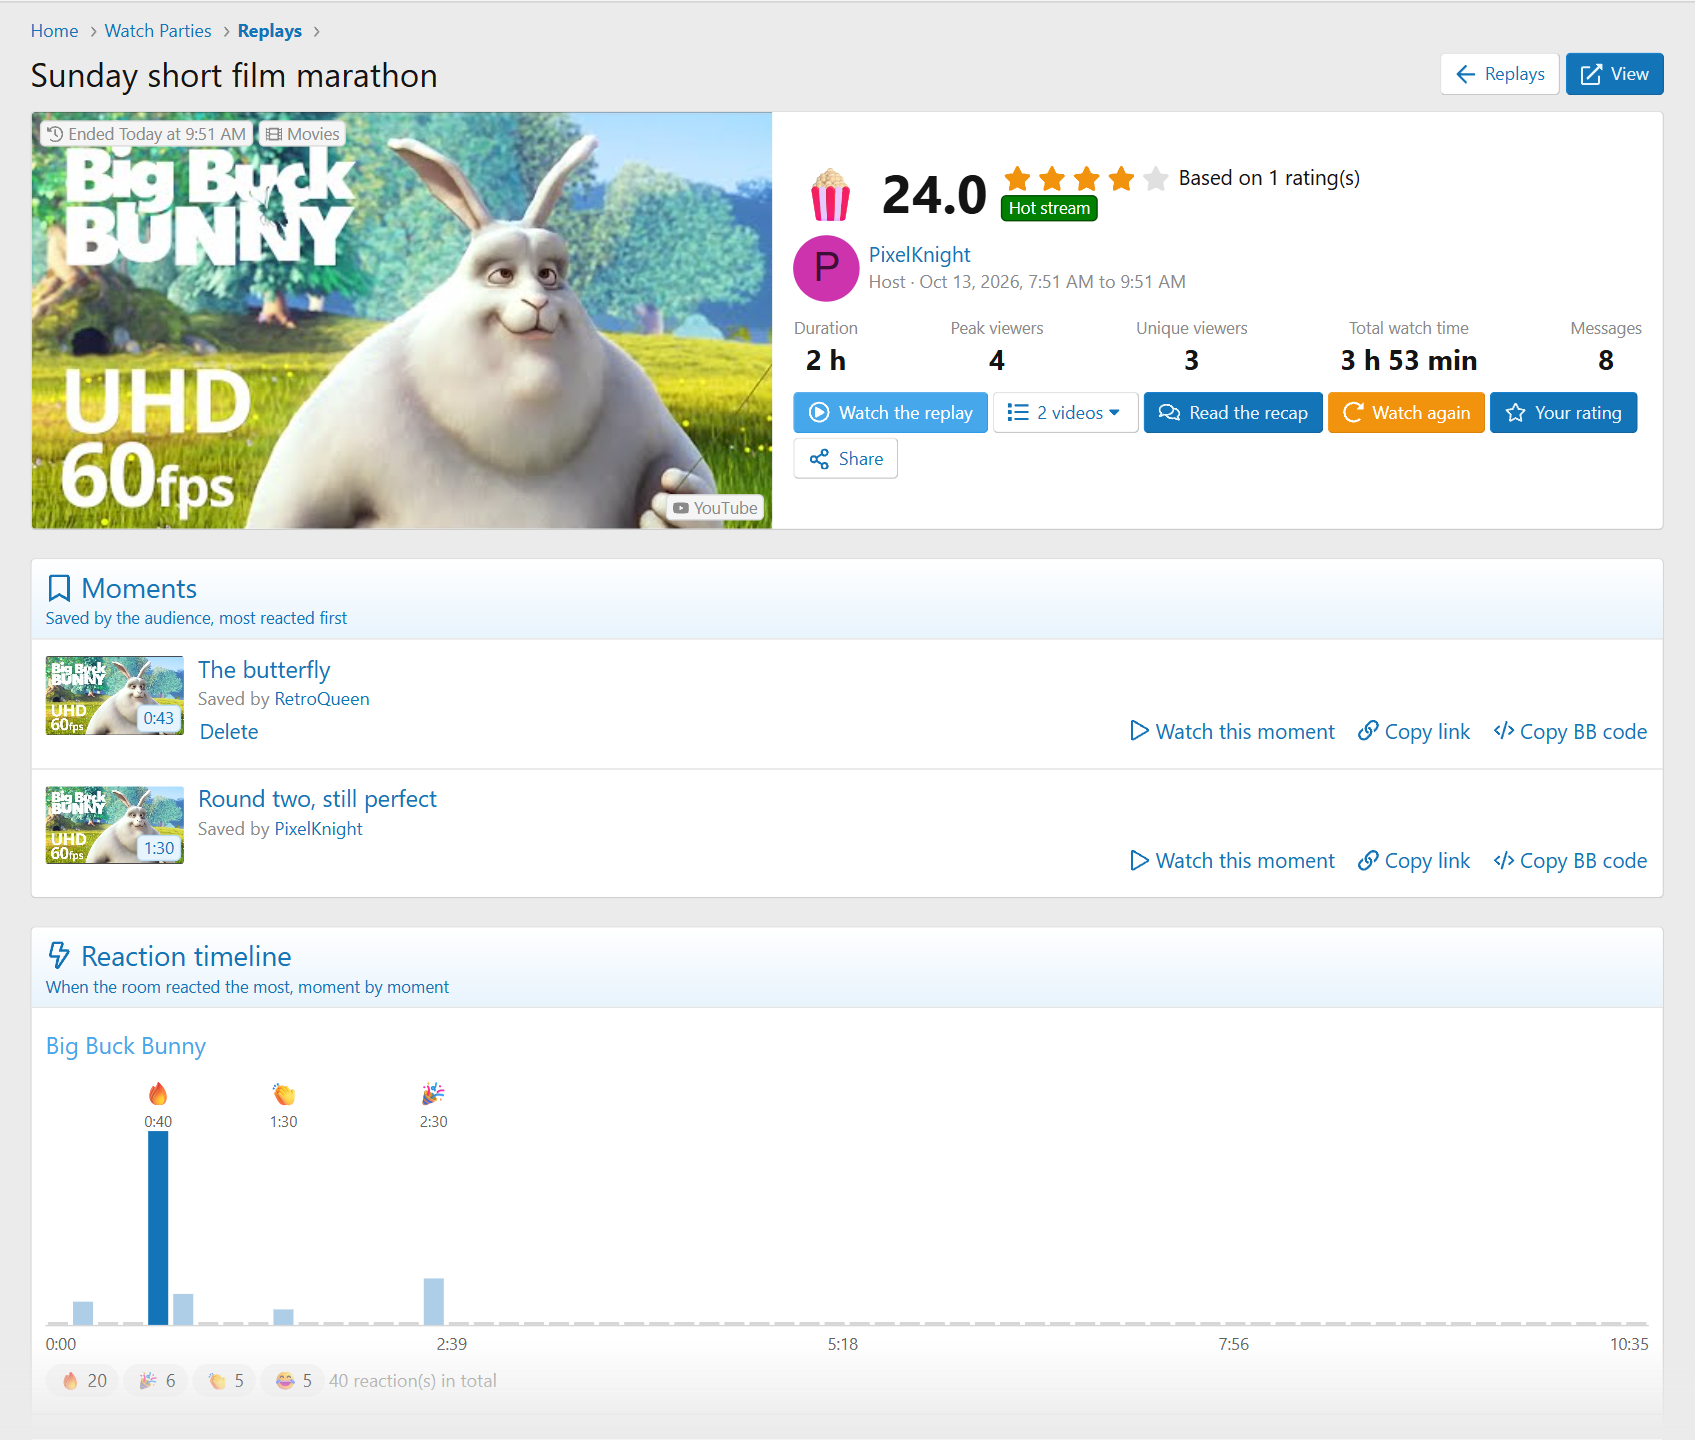Go to Watch Parties breadcrumb

[158, 31]
